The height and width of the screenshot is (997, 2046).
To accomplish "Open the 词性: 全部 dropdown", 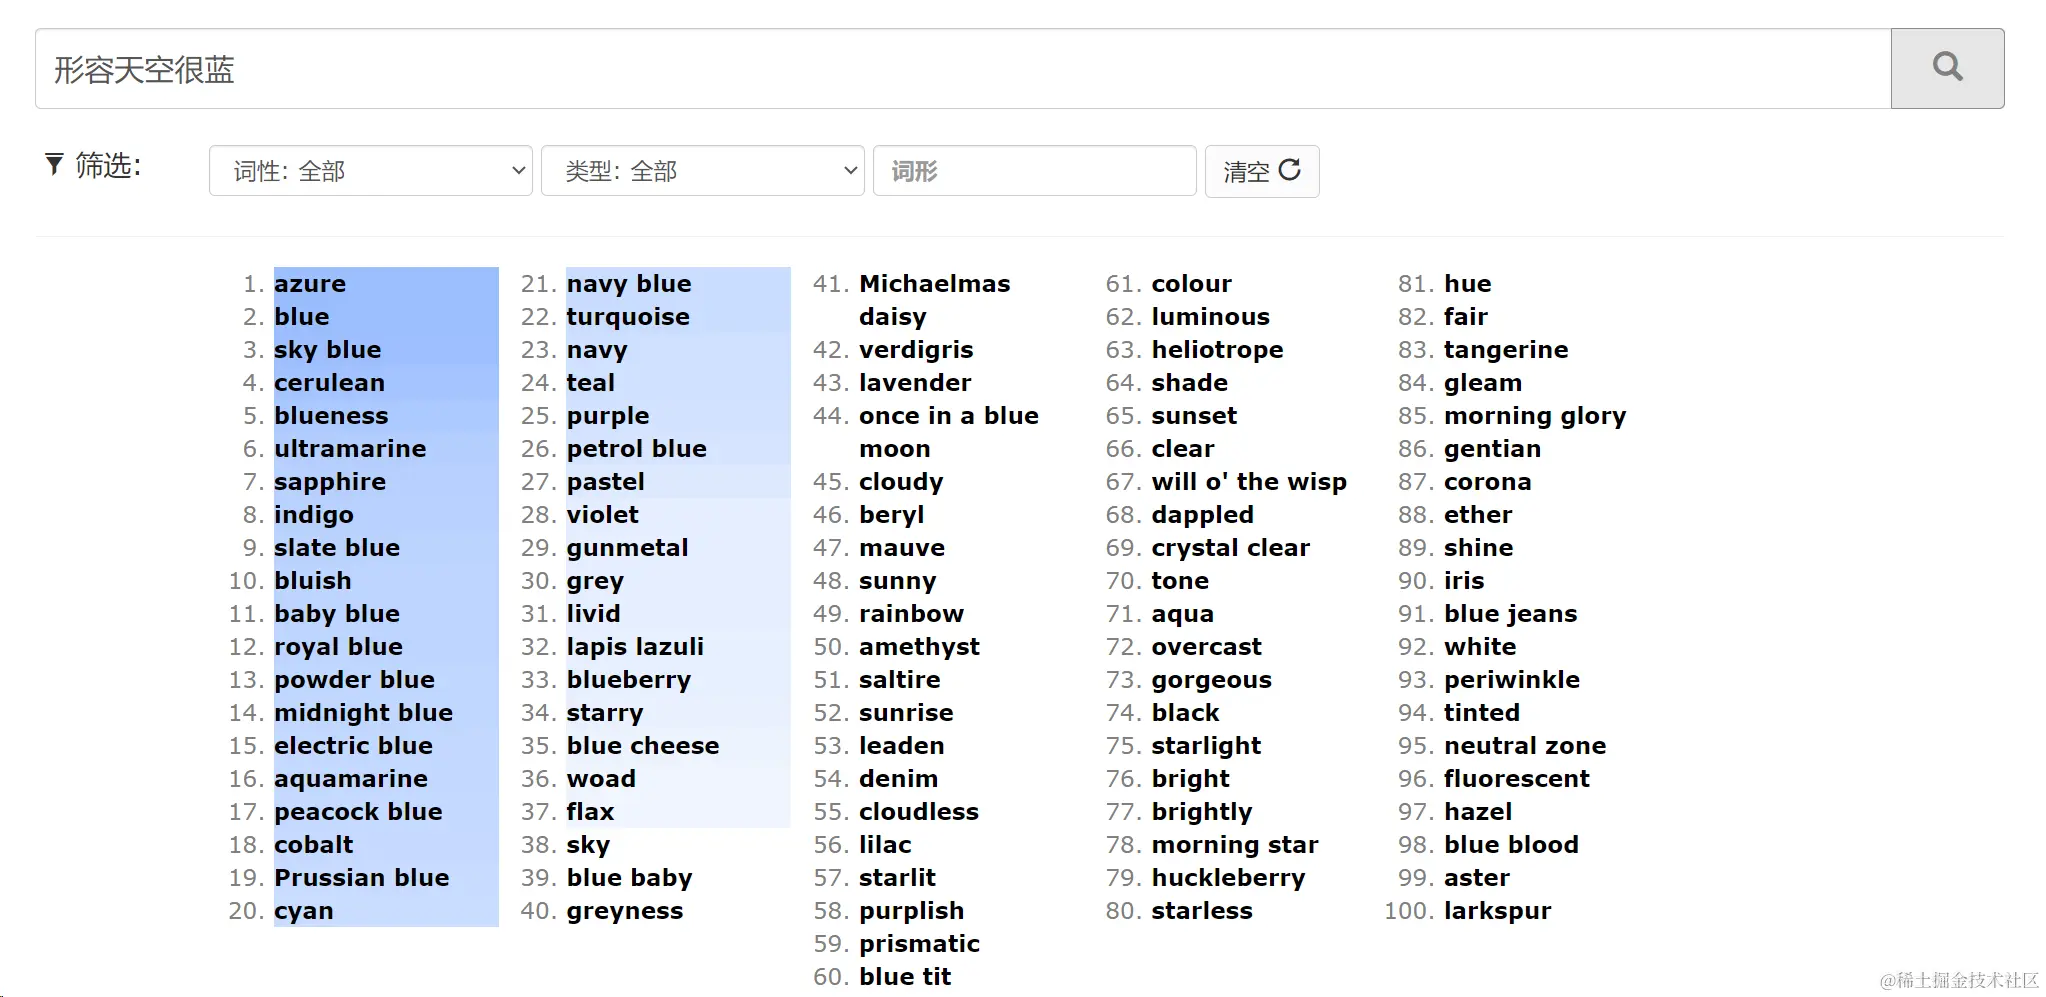I will coord(369,170).
